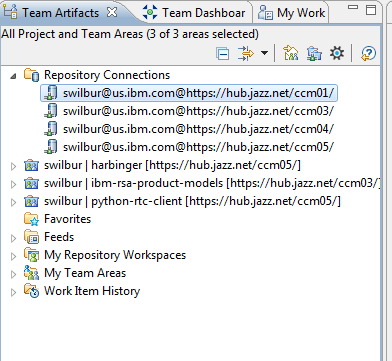Viewport: 392px width, 361px height.
Task: Open the help question mark icon
Action: [x=368, y=53]
